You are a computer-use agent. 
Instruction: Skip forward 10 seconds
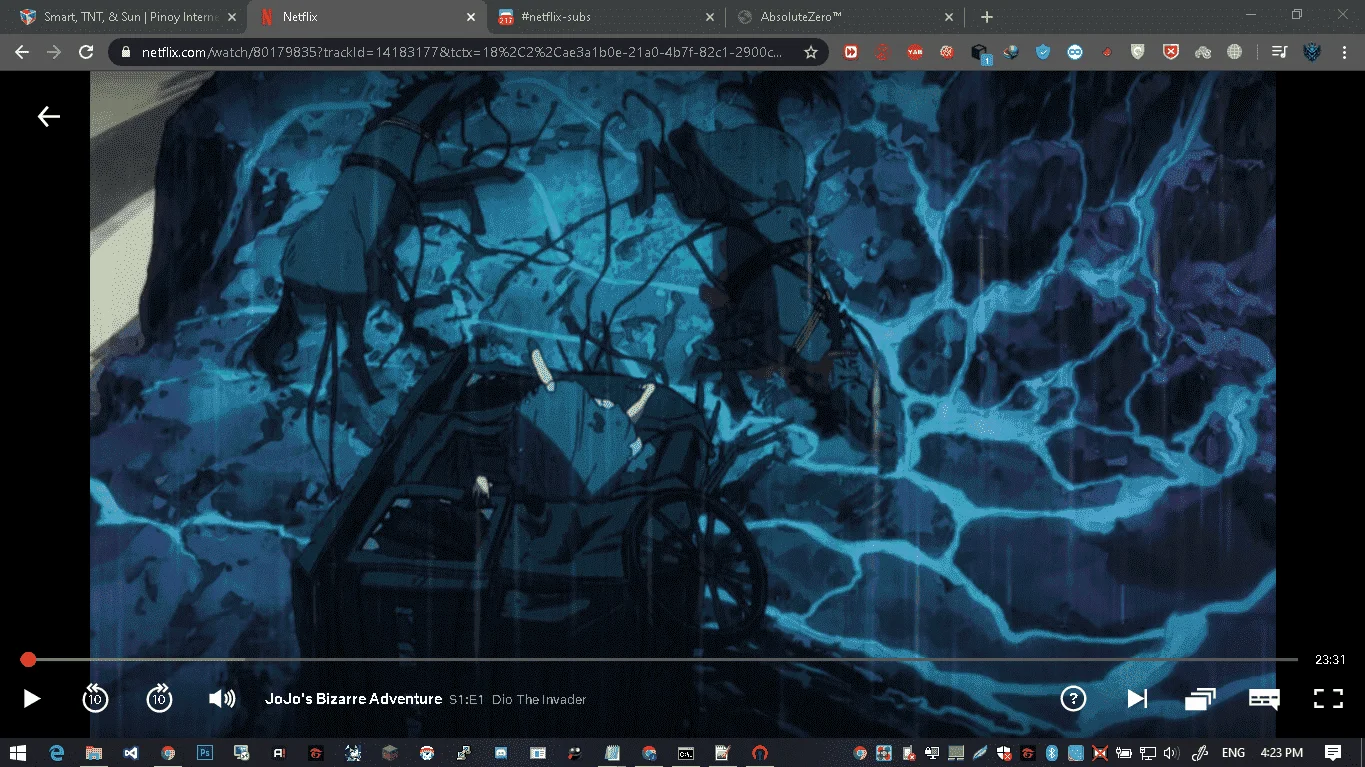[159, 698]
